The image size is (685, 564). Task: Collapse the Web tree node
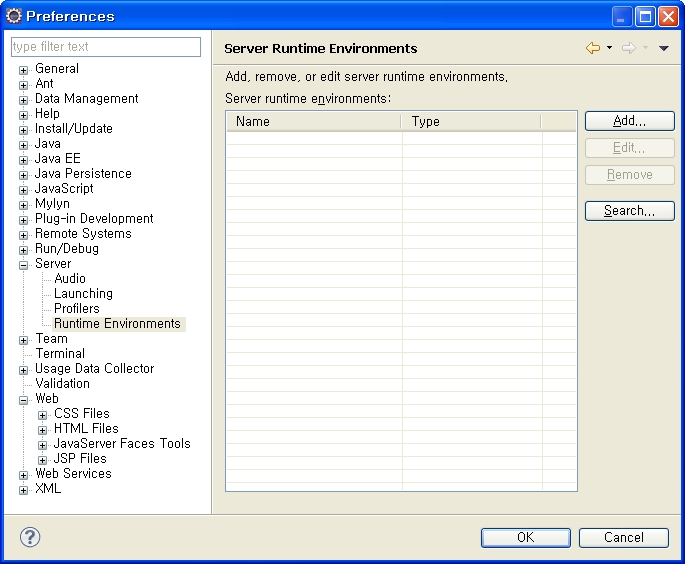coord(23,400)
